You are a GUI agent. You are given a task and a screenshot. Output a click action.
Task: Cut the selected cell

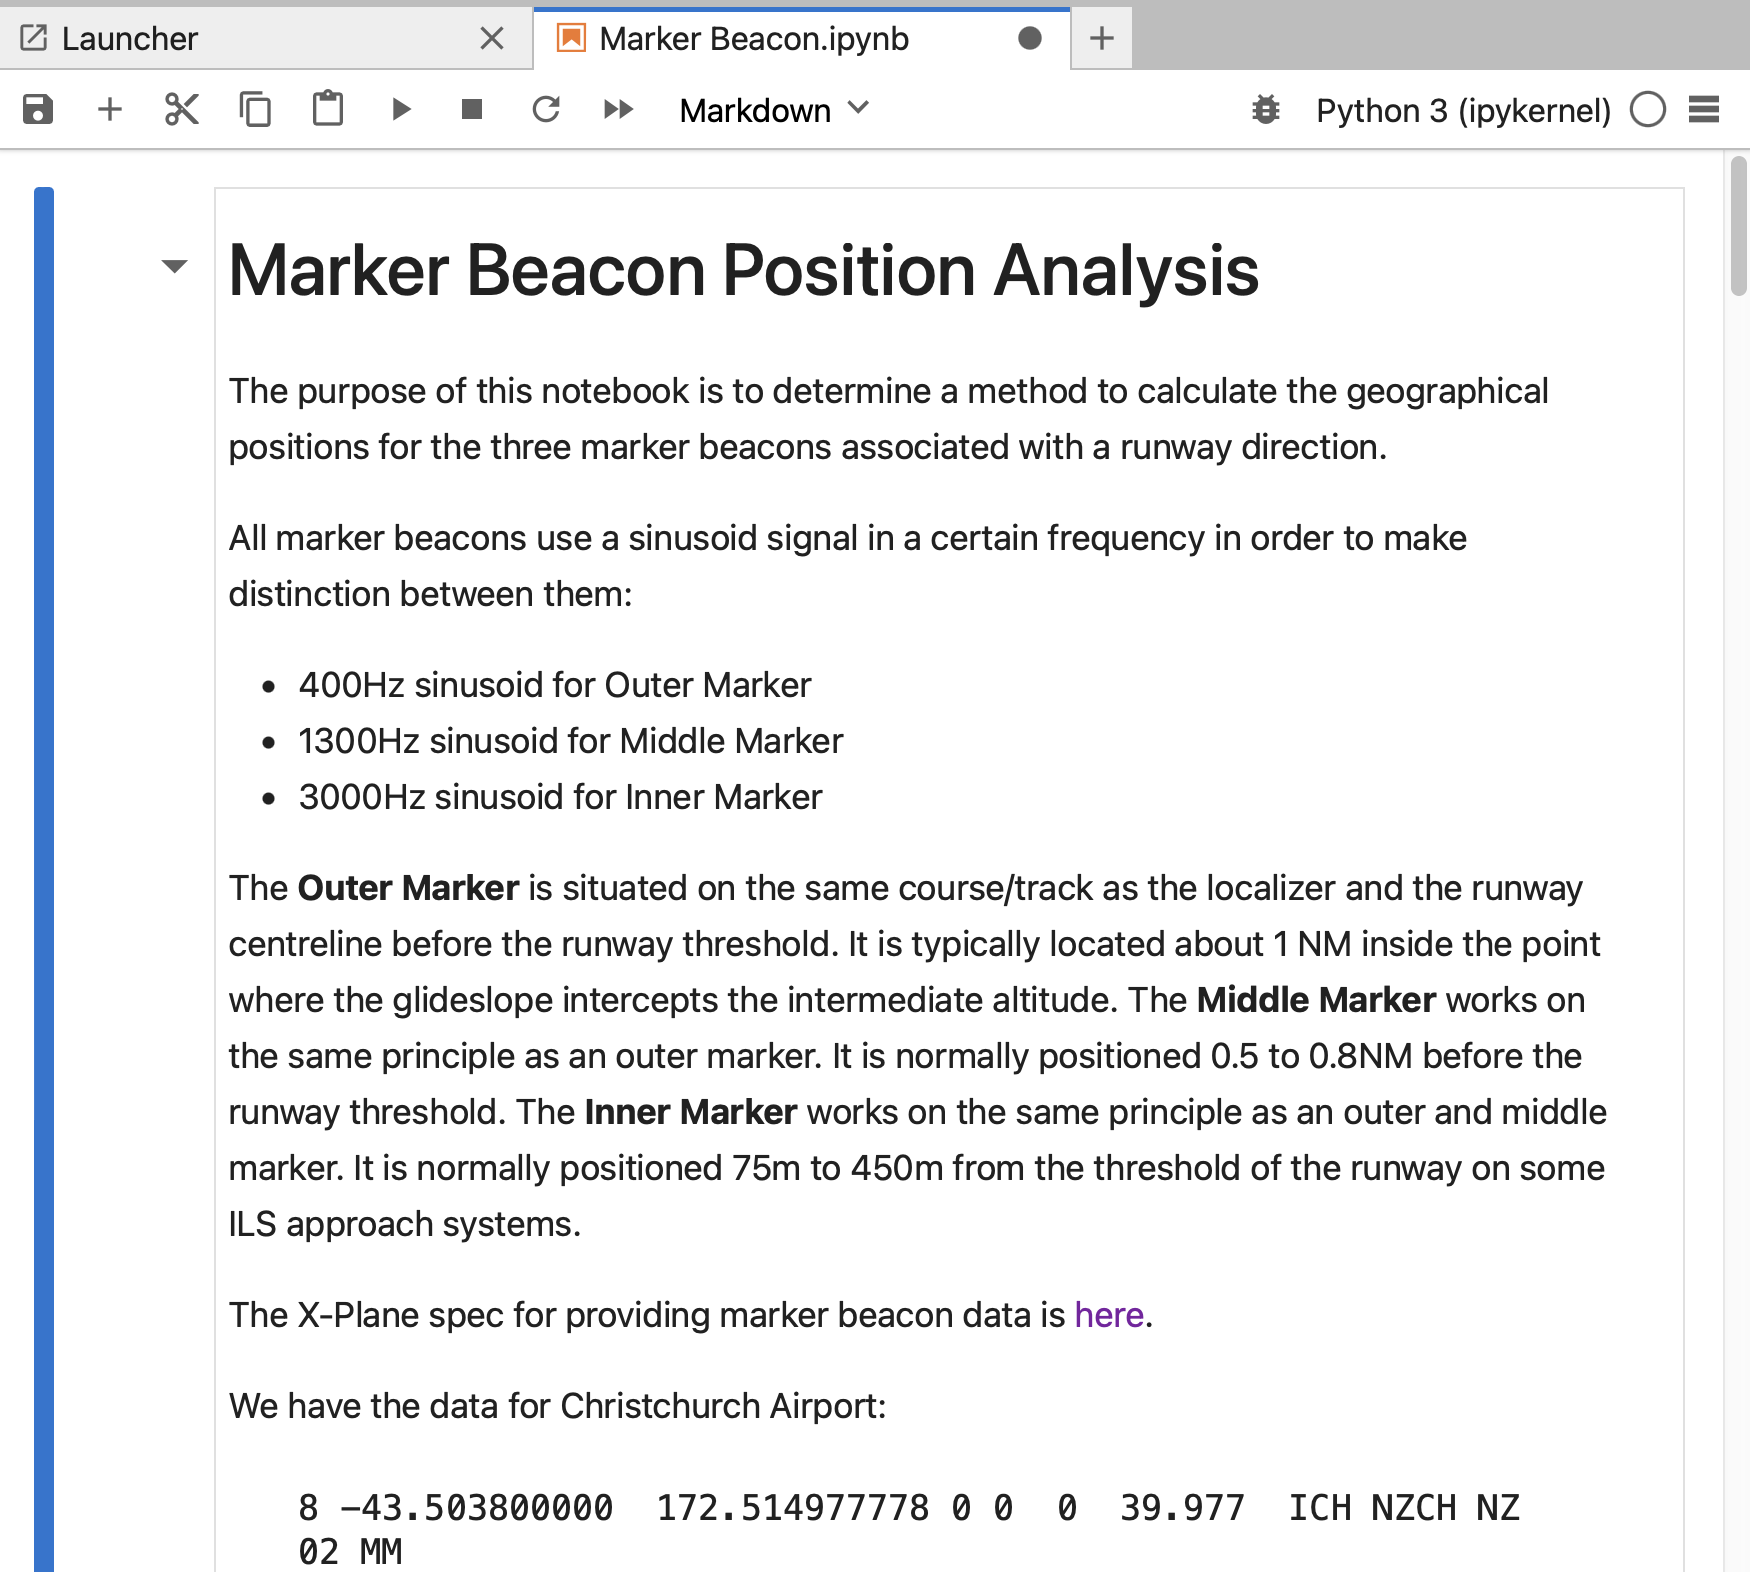tap(181, 110)
